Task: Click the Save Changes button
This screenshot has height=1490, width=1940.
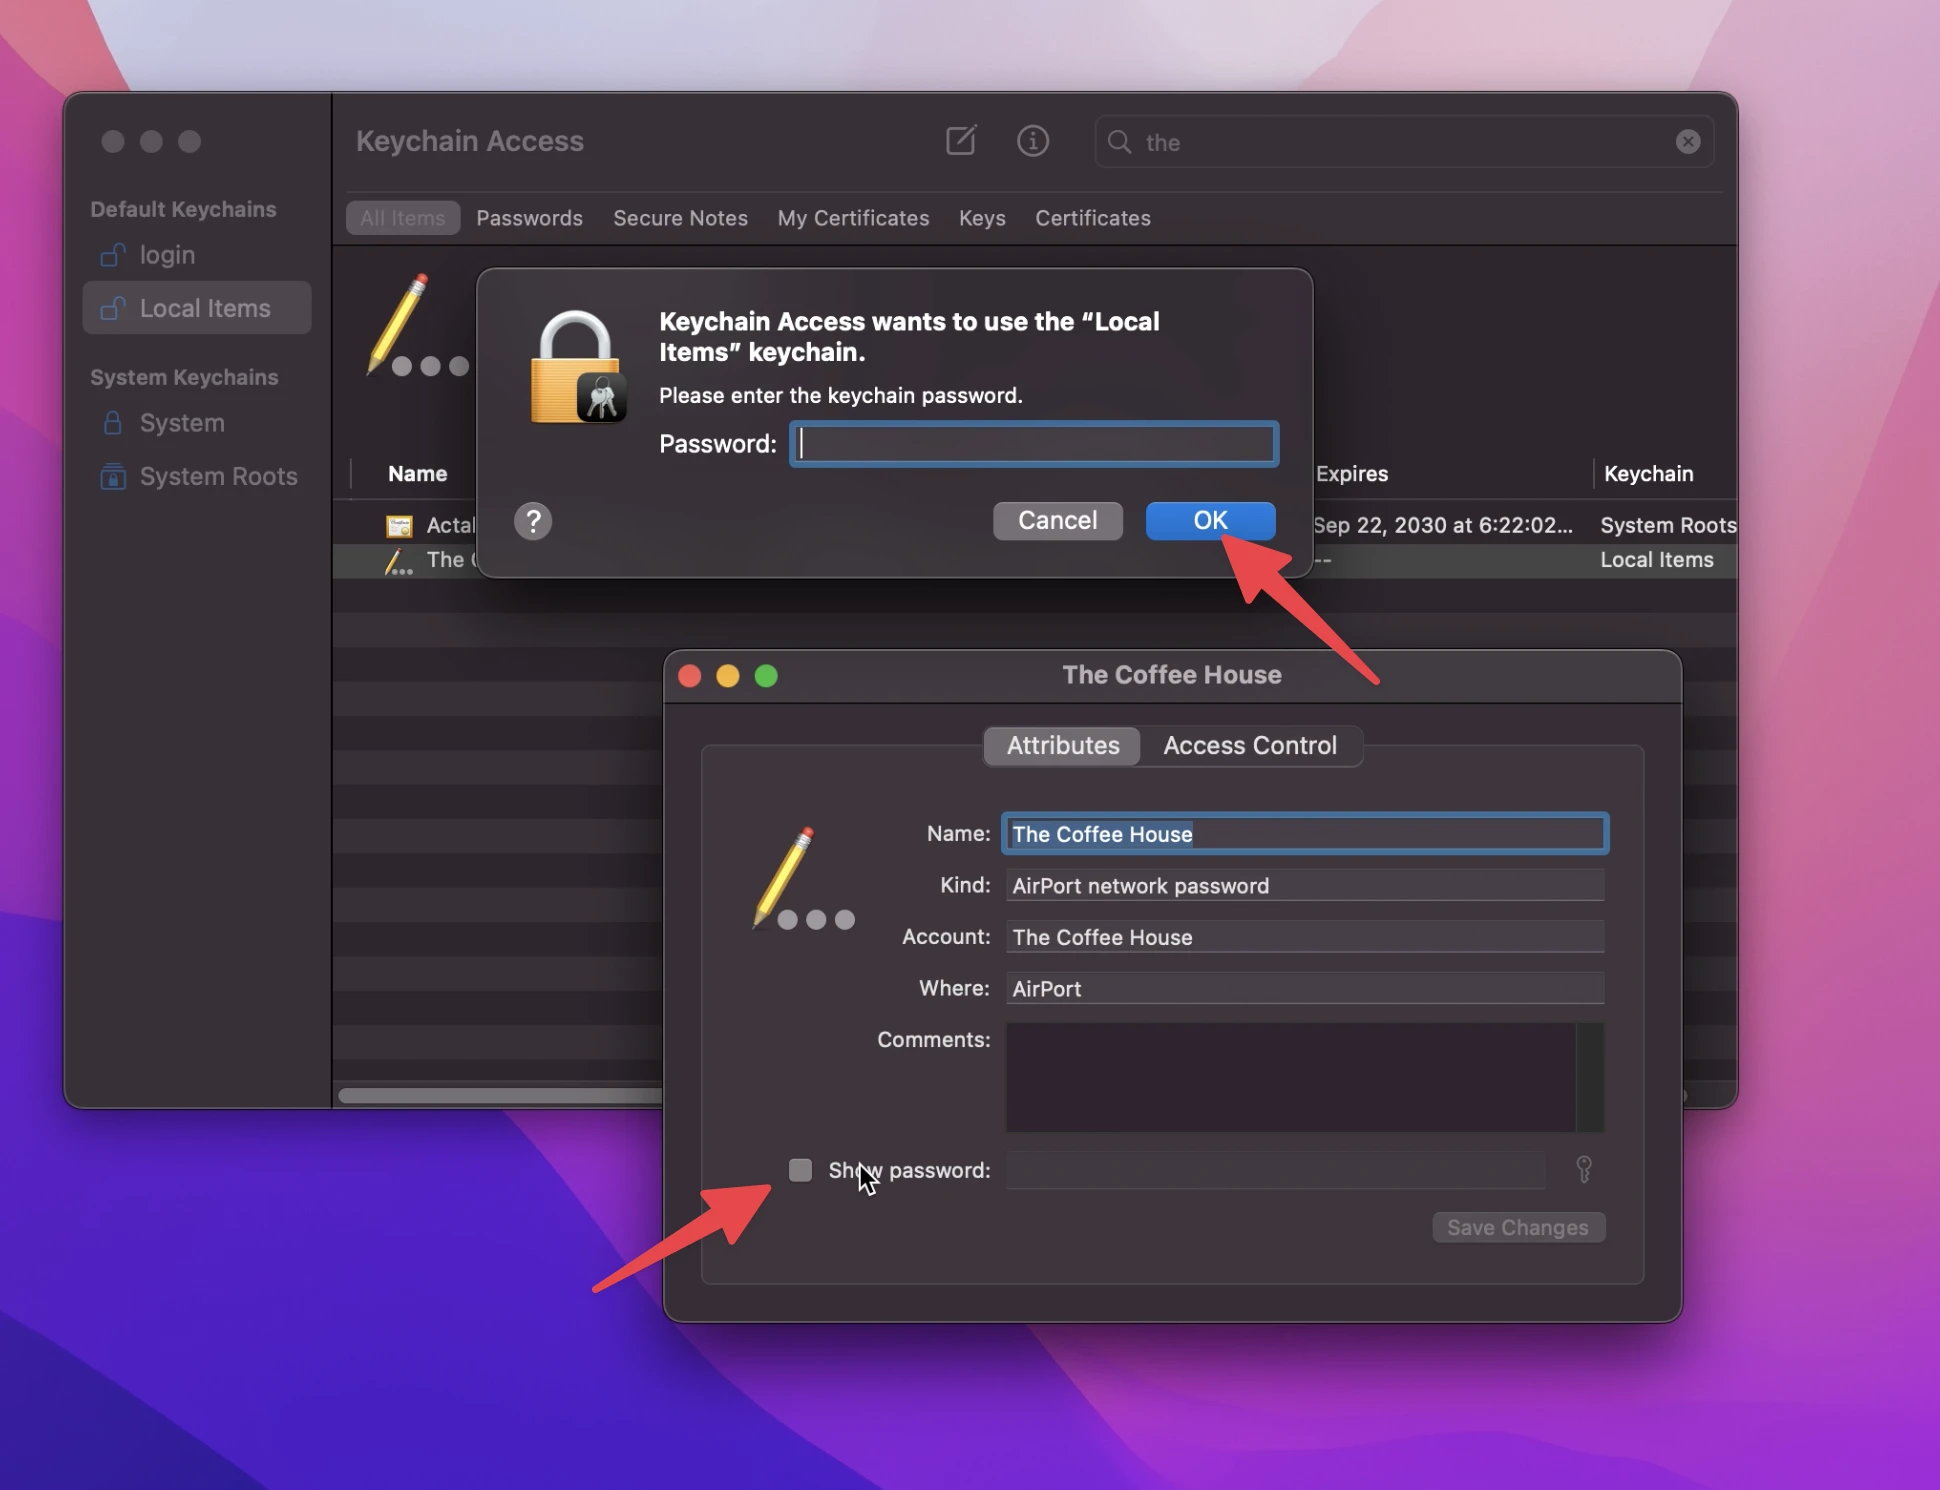Action: tap(1518, 1227)
